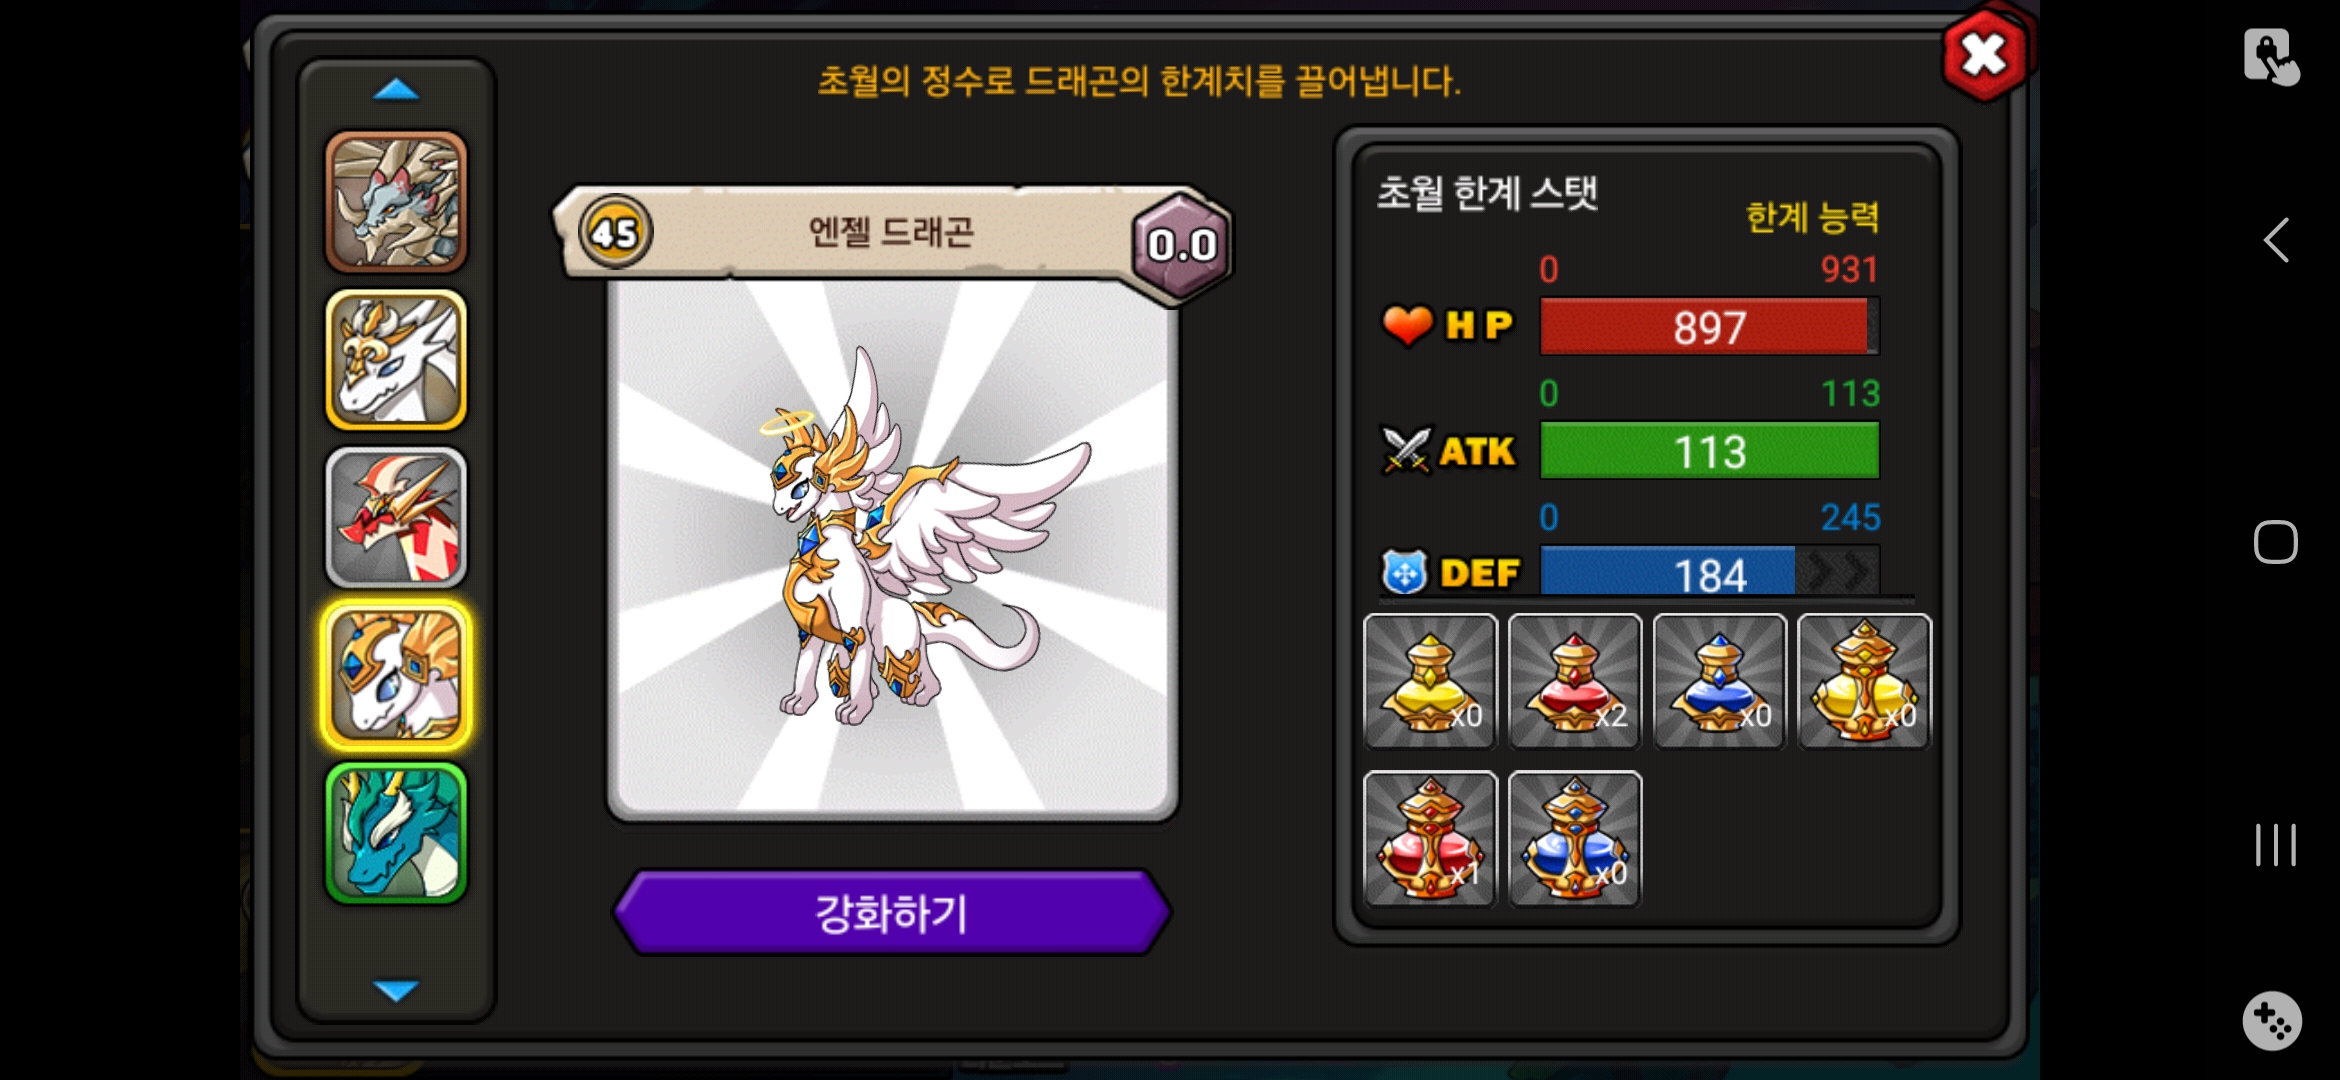Click the blue DEF stat bar
Viewport: 2340px width, 1080px height.
coord(1709,573)
